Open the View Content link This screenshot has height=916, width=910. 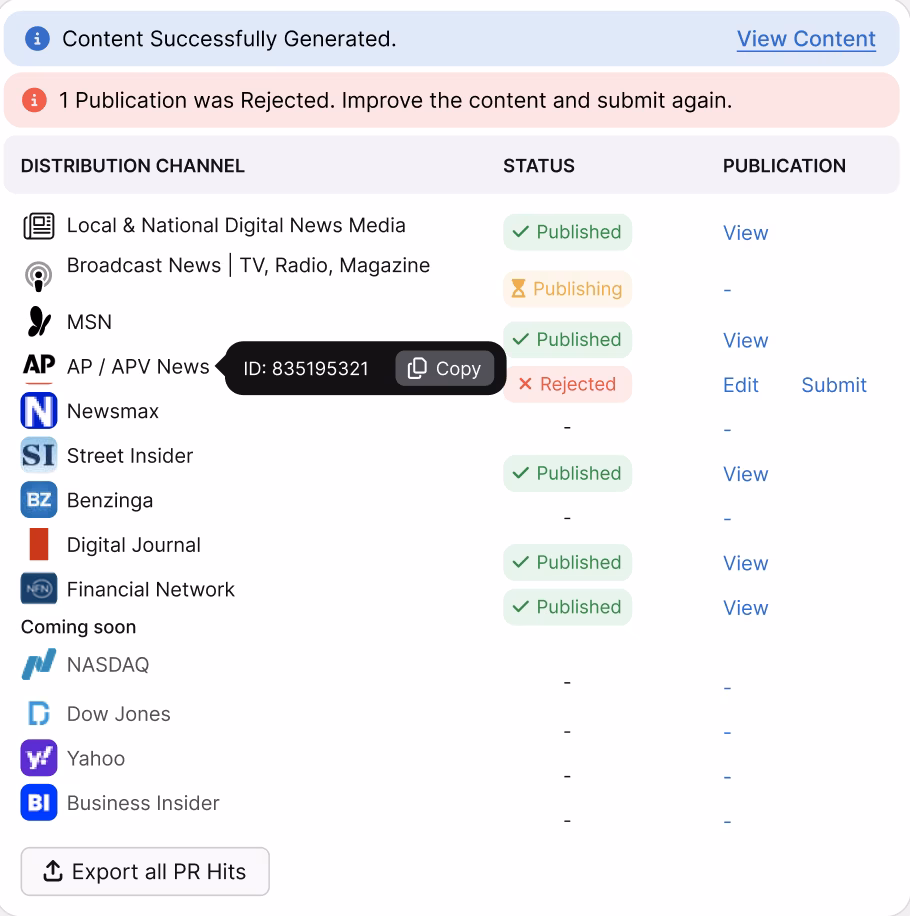pos(806,39)
